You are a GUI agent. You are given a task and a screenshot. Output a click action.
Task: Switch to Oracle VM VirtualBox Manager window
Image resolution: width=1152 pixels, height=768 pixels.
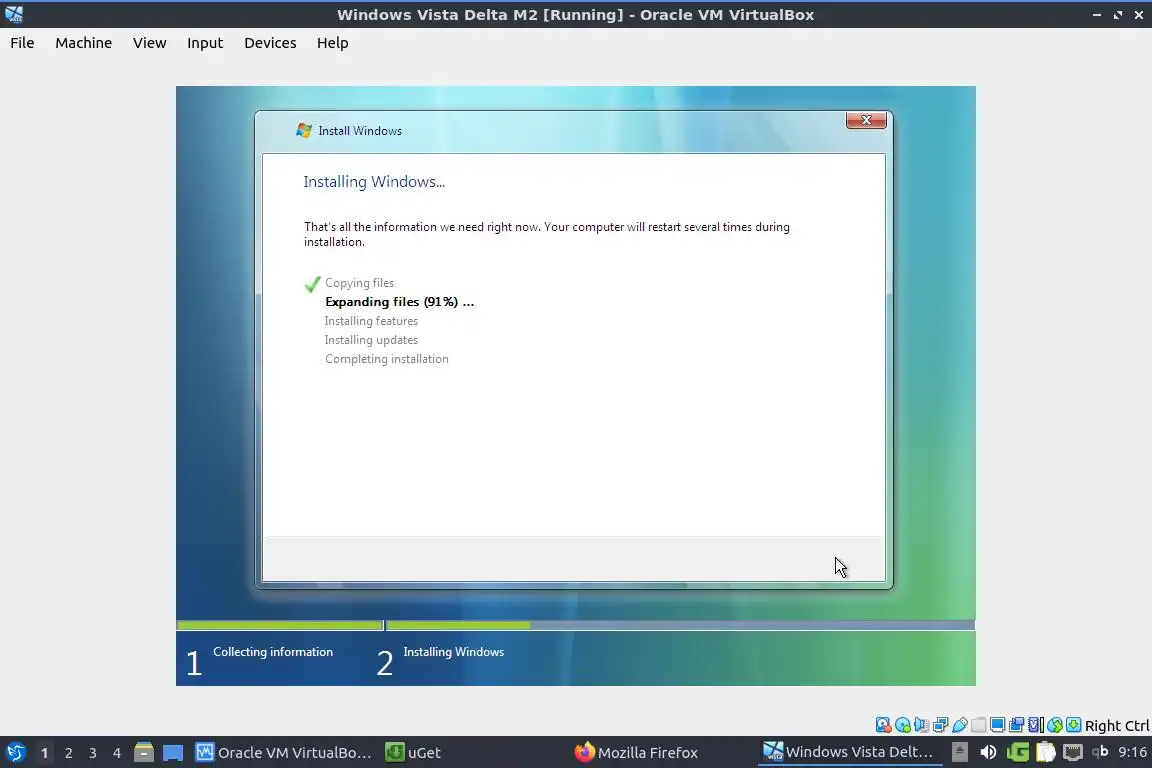[x=284, y=753]
